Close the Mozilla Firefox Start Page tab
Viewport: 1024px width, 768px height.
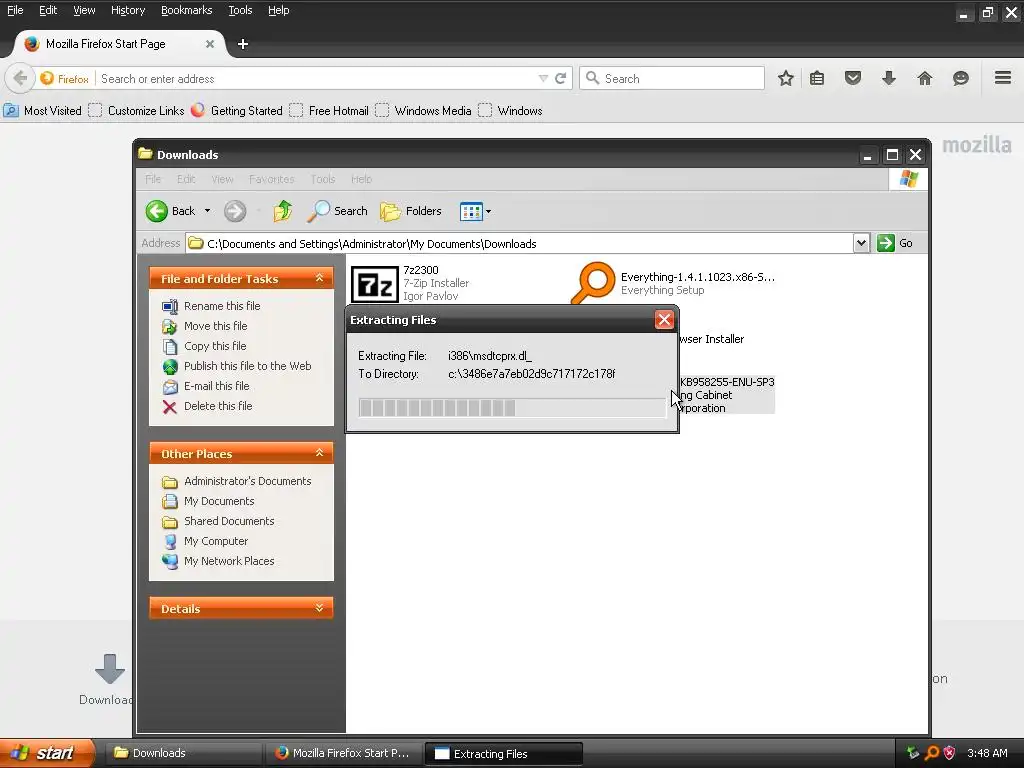pos(210,44)
